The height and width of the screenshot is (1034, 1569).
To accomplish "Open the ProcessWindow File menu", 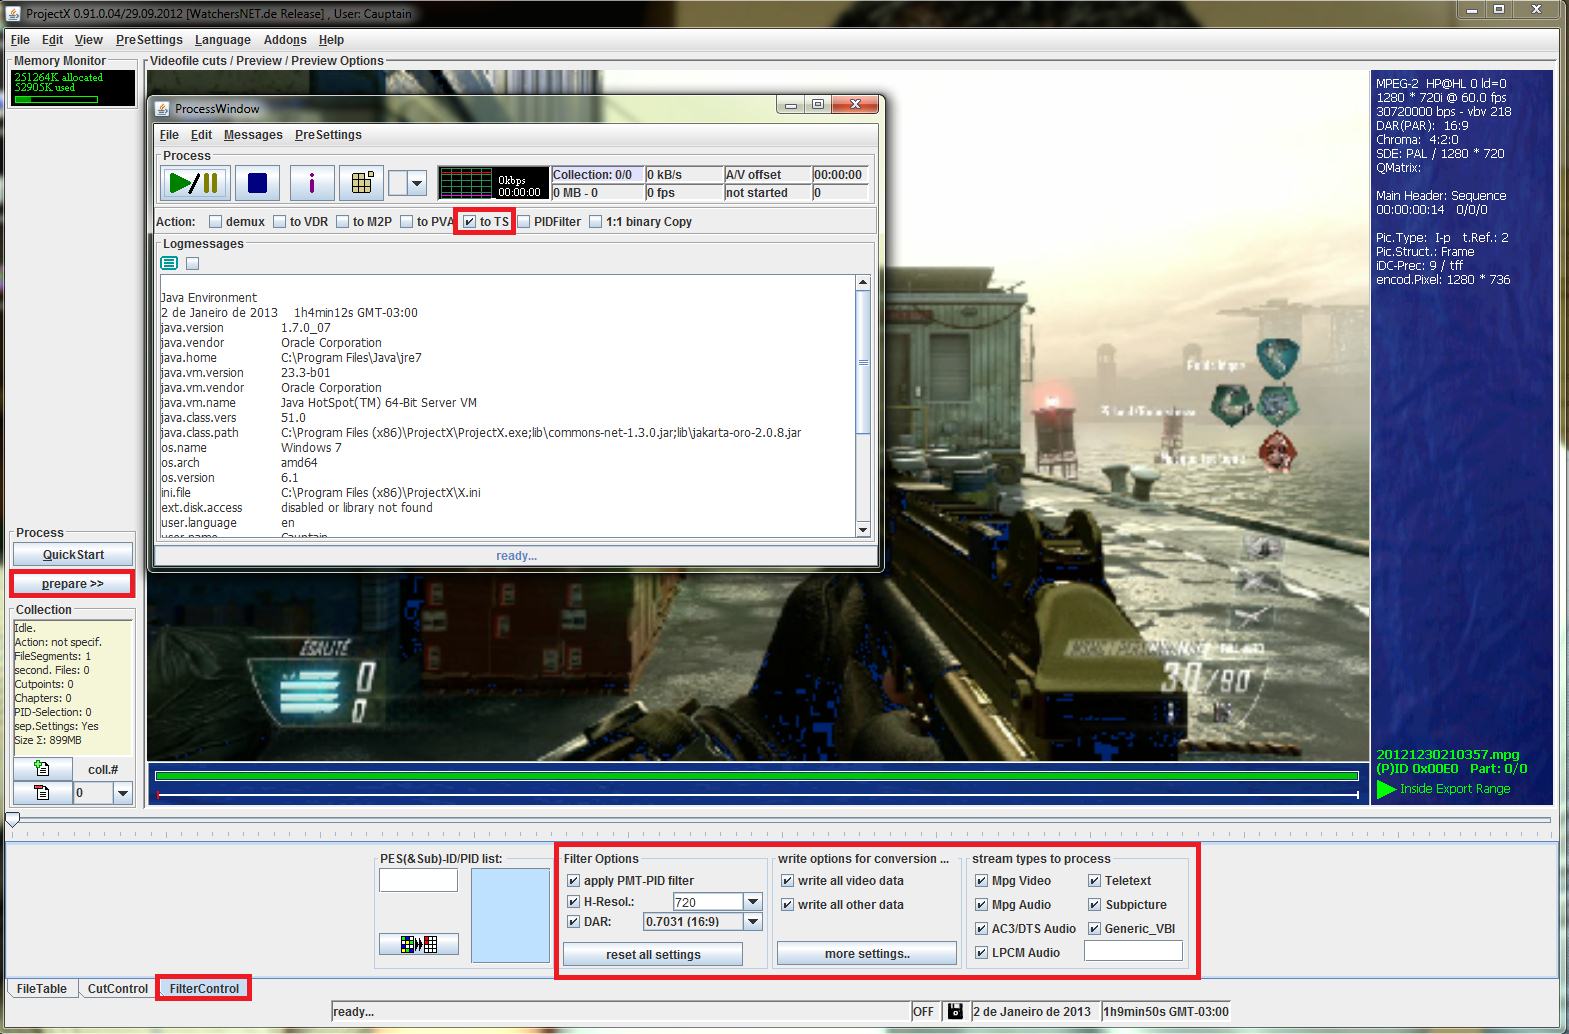I will 169,135.
